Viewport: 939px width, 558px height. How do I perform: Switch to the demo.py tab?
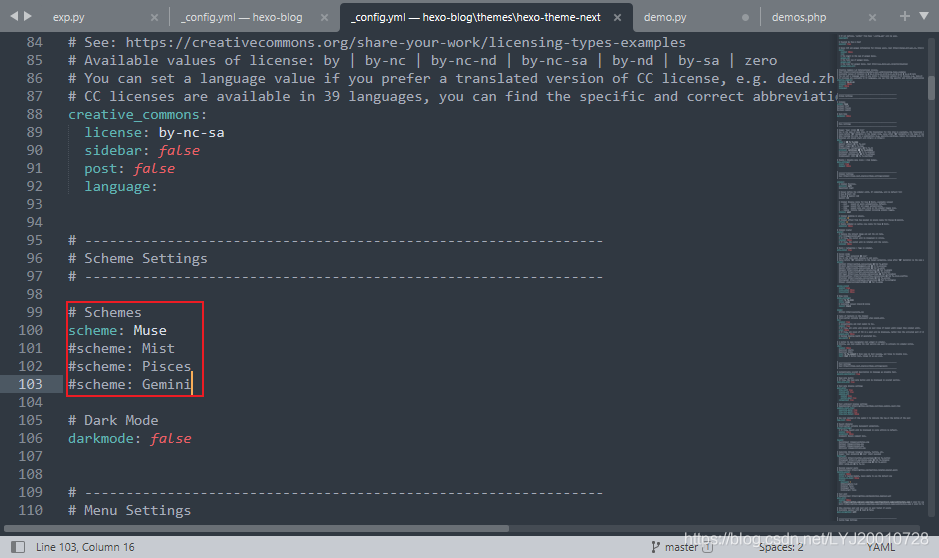665,17
